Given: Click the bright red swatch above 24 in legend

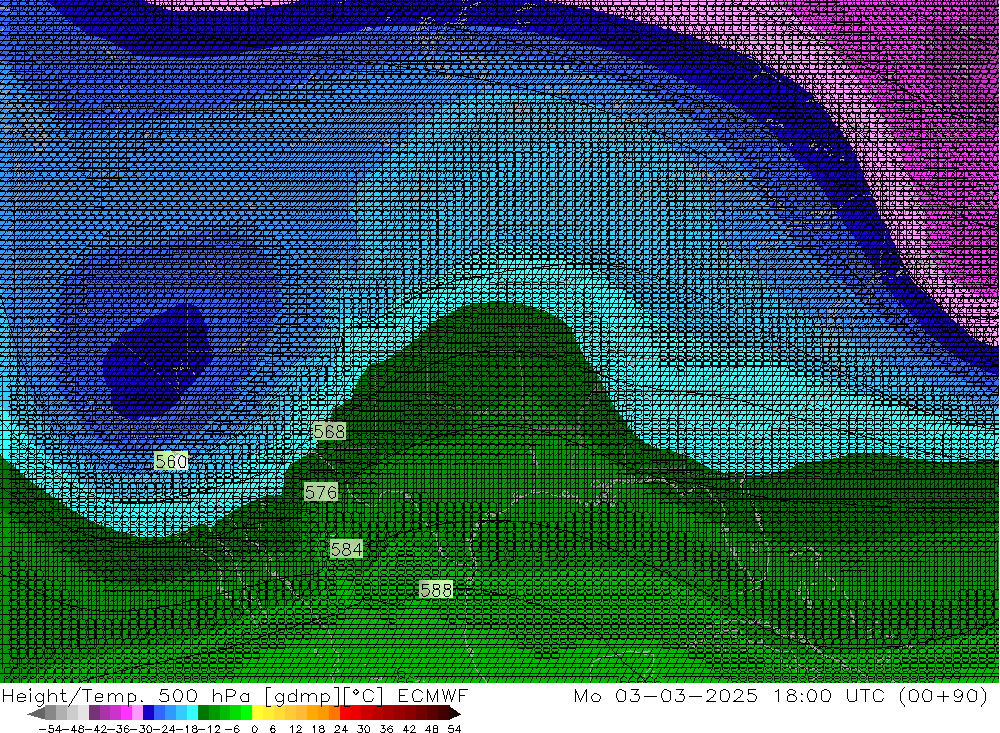Looking at the screenshot, I should (345, 712).
